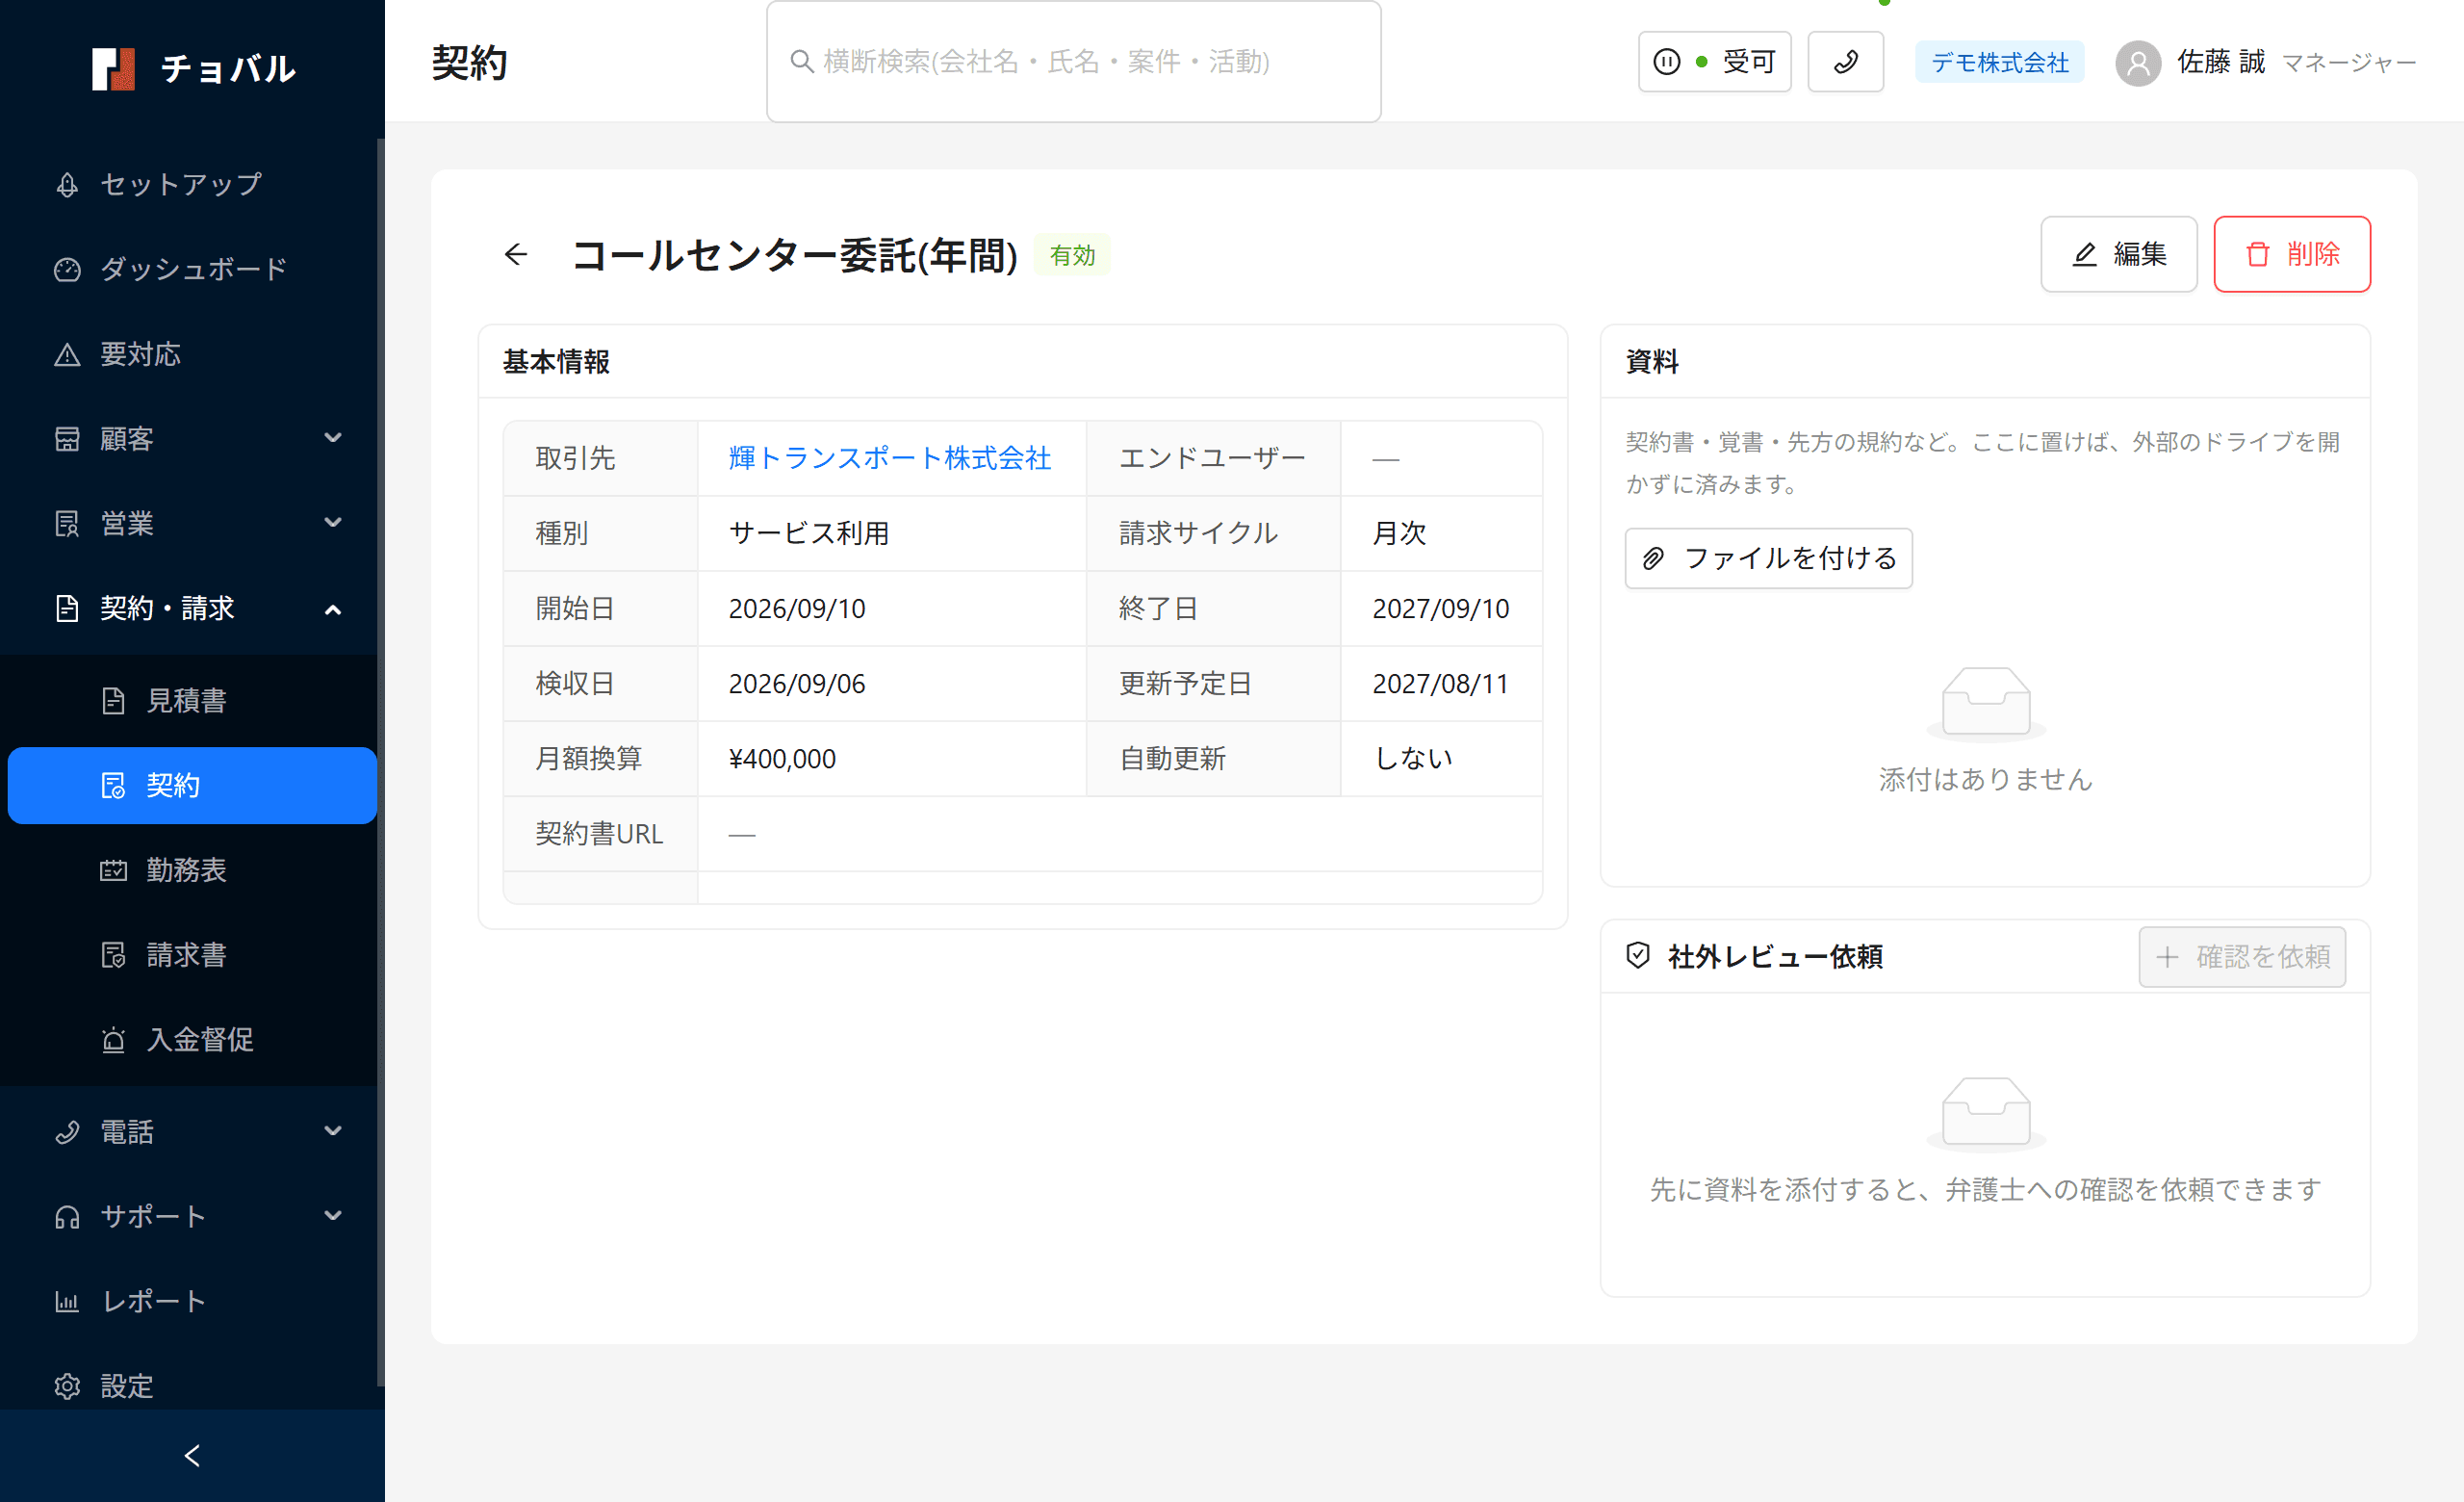Click the 有効 status badge
Viewport: 2464px width, 1502px height.
(x=1072, y=255)
